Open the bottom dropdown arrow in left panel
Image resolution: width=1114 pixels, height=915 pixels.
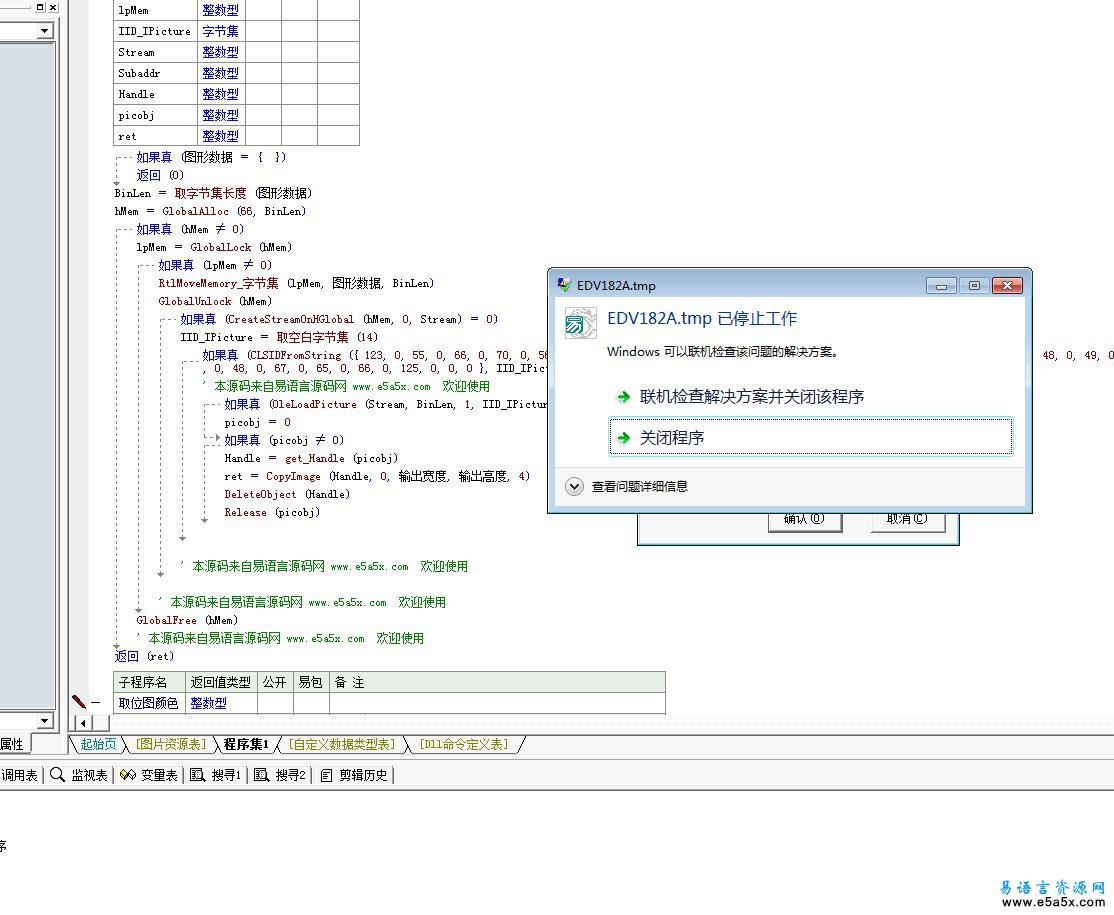click(44, 721)
